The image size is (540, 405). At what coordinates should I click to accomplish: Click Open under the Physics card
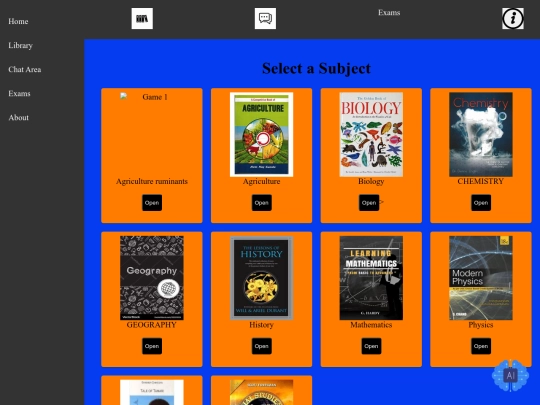[481, 346]
